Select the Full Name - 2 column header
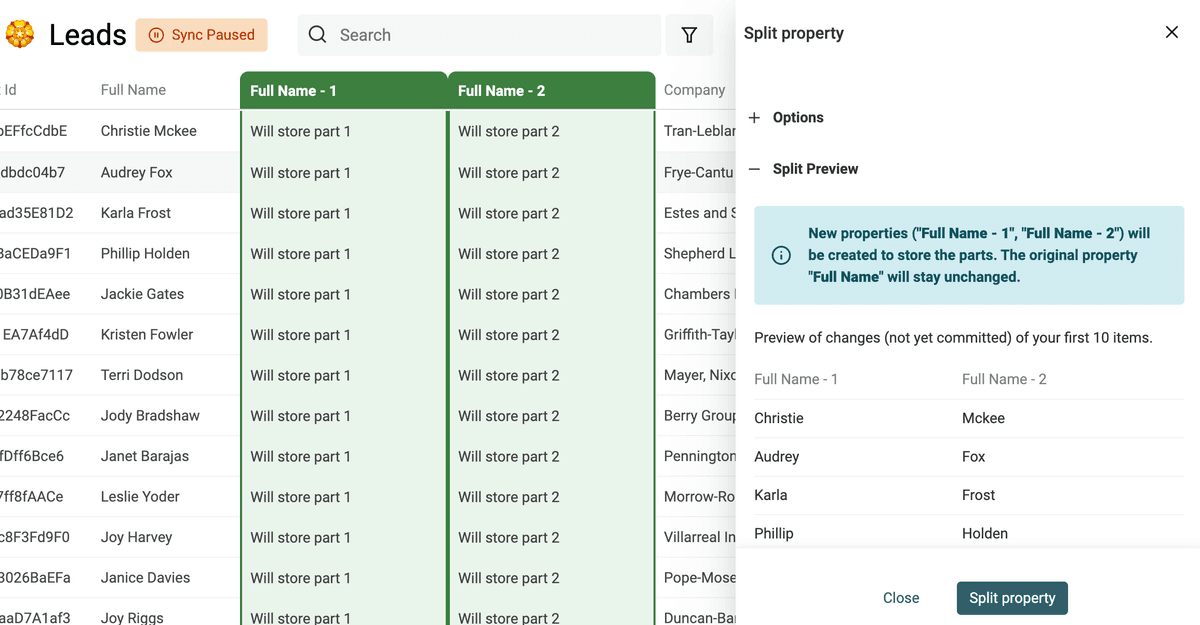 [x=551, y=91]
